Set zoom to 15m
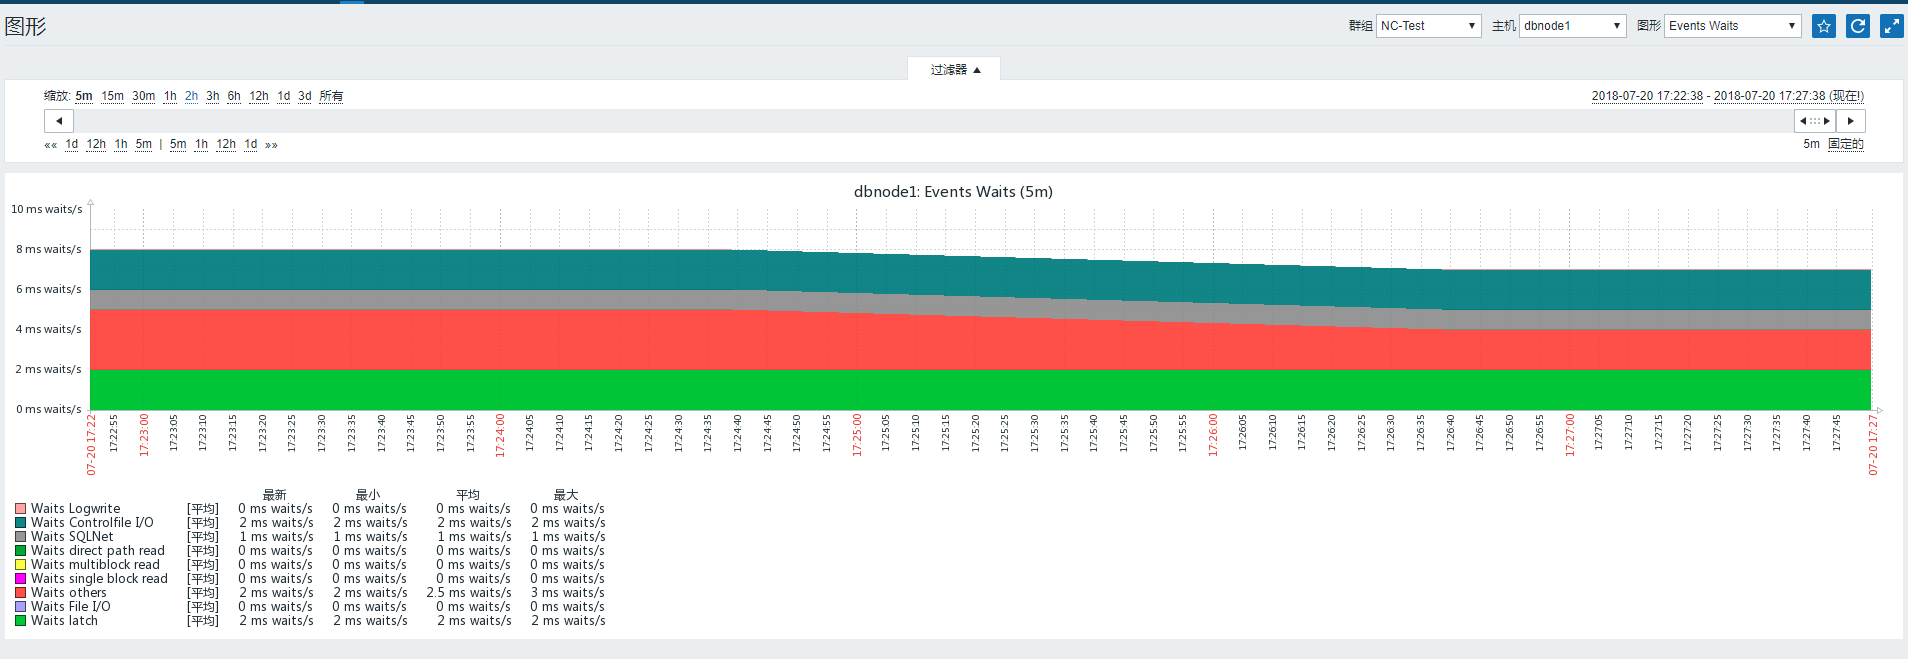This screenshot has width=1908, height=659. tap(112, 96)
